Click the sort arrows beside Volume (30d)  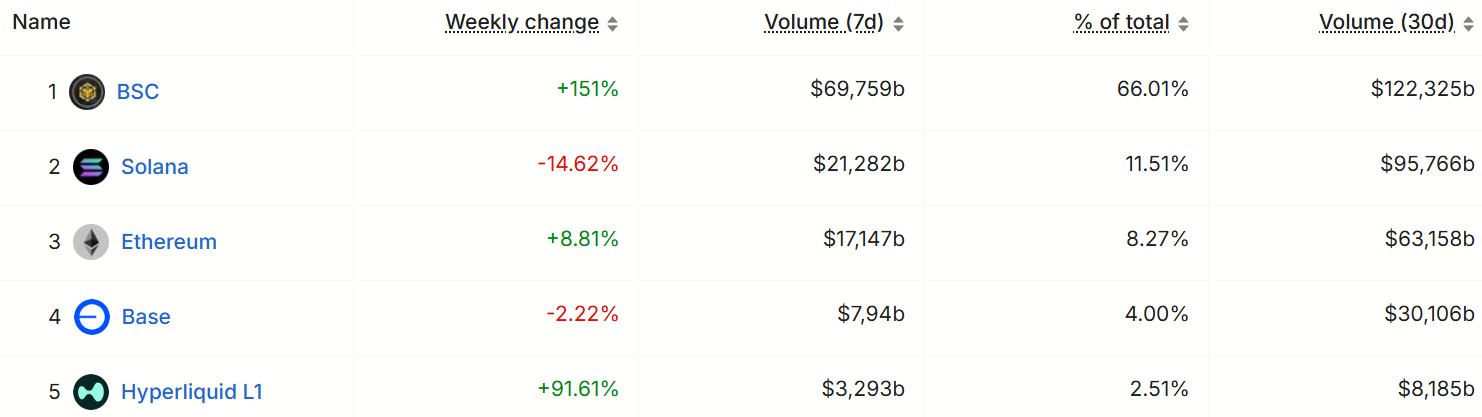coord(1468,24)
